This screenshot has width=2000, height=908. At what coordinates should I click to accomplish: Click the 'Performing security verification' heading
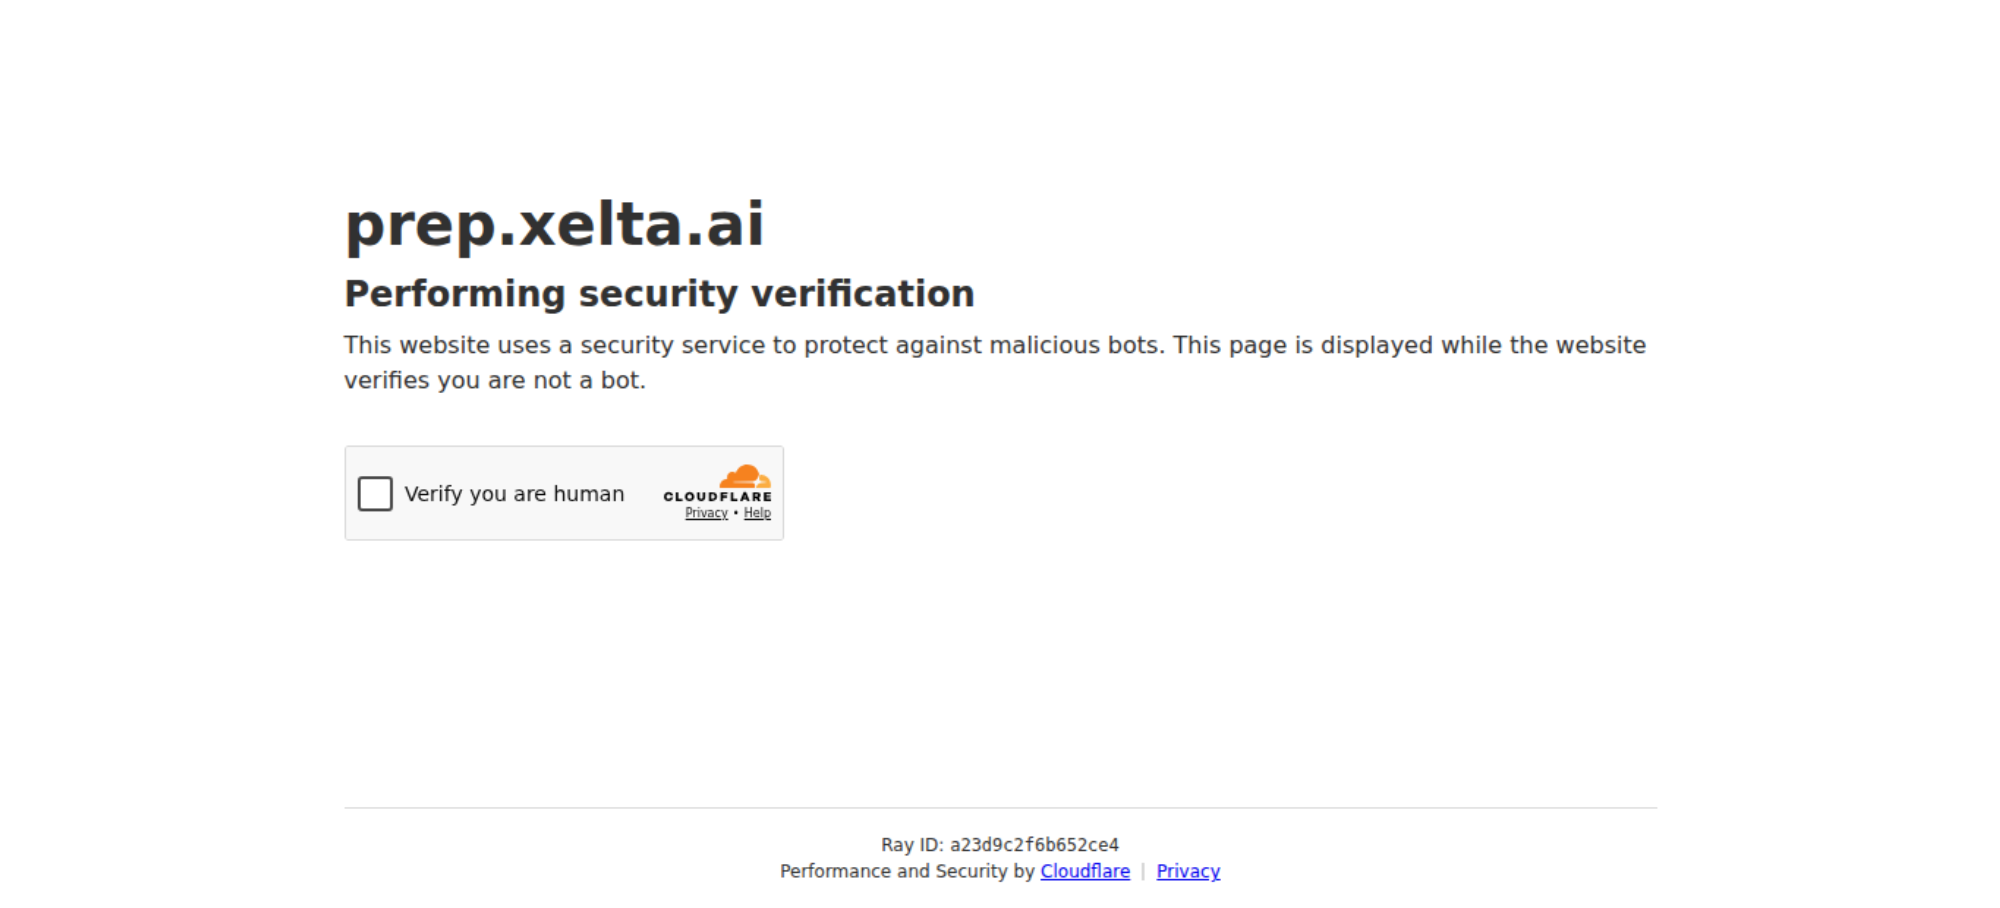coord(659,294)
